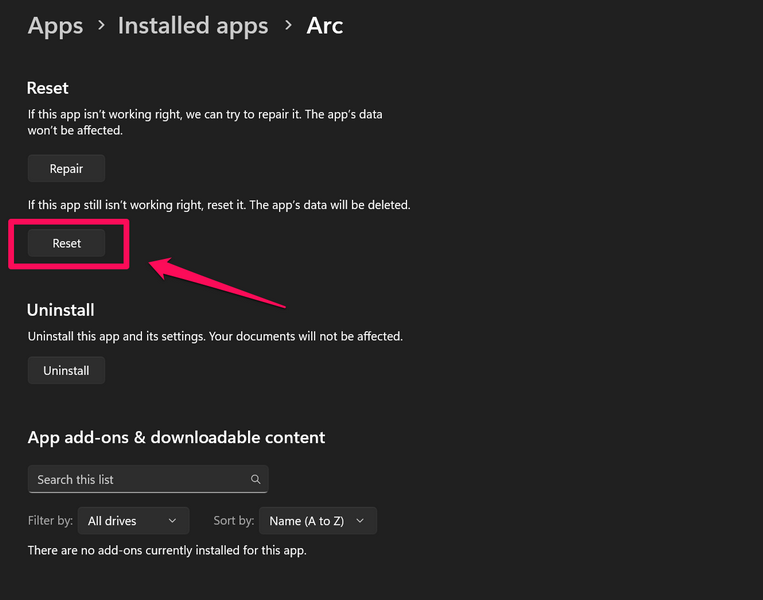Click the 'no add-ons currently installed' message

tap(167, 551)
